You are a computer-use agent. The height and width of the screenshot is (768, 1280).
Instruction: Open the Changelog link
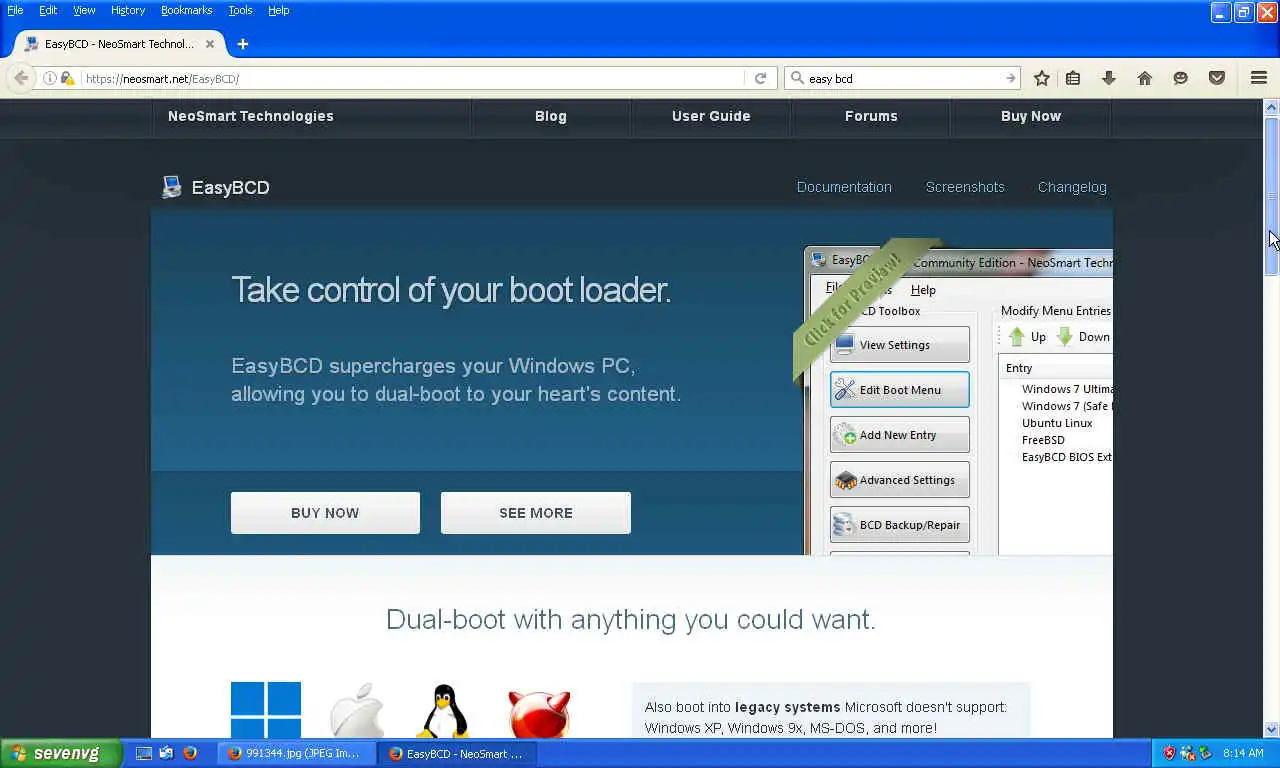(1072, 187)
